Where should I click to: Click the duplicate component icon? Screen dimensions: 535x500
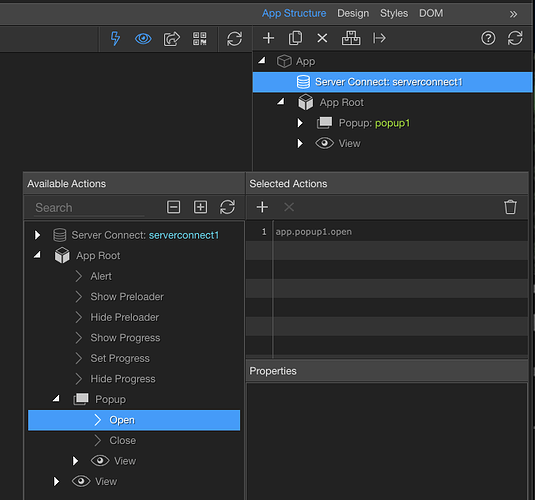(x=295, y=38)
